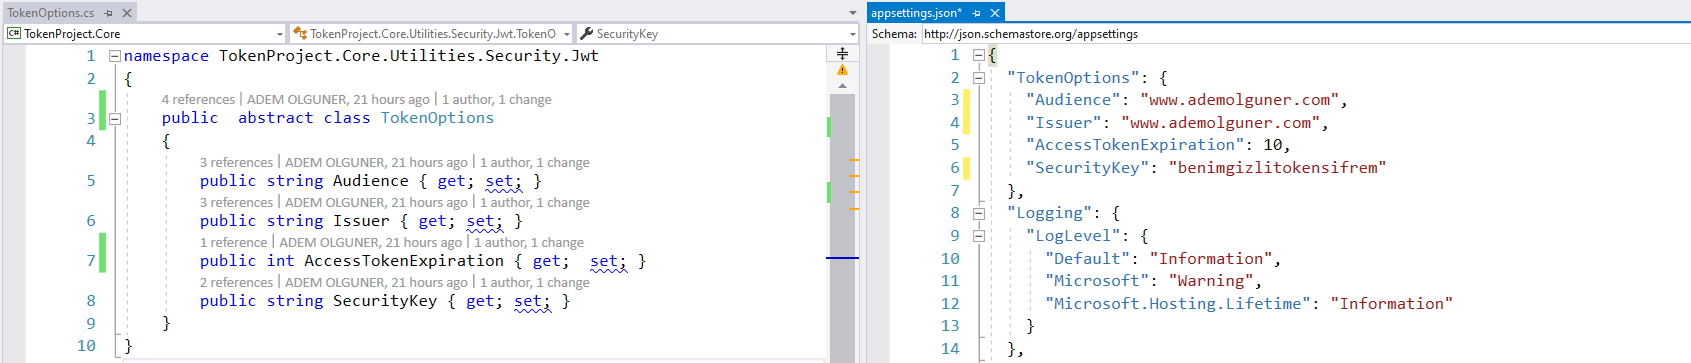The width and height of the screenshot is (1691, 363).
Task: Click the "benimgizlitokensifrem" value
Action: (1277, 168)
